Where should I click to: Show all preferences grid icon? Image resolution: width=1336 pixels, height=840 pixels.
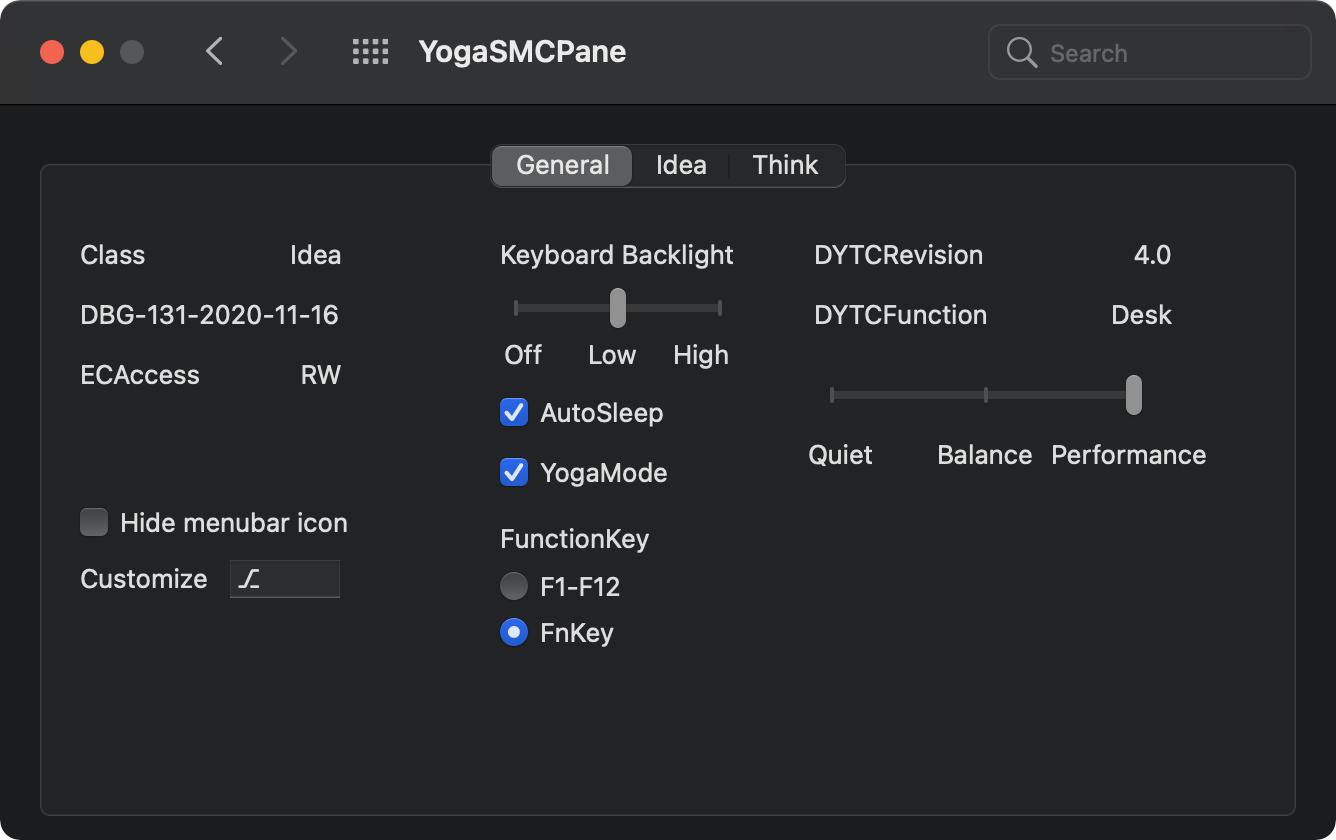pyautogui.click(x=370, y=52)
